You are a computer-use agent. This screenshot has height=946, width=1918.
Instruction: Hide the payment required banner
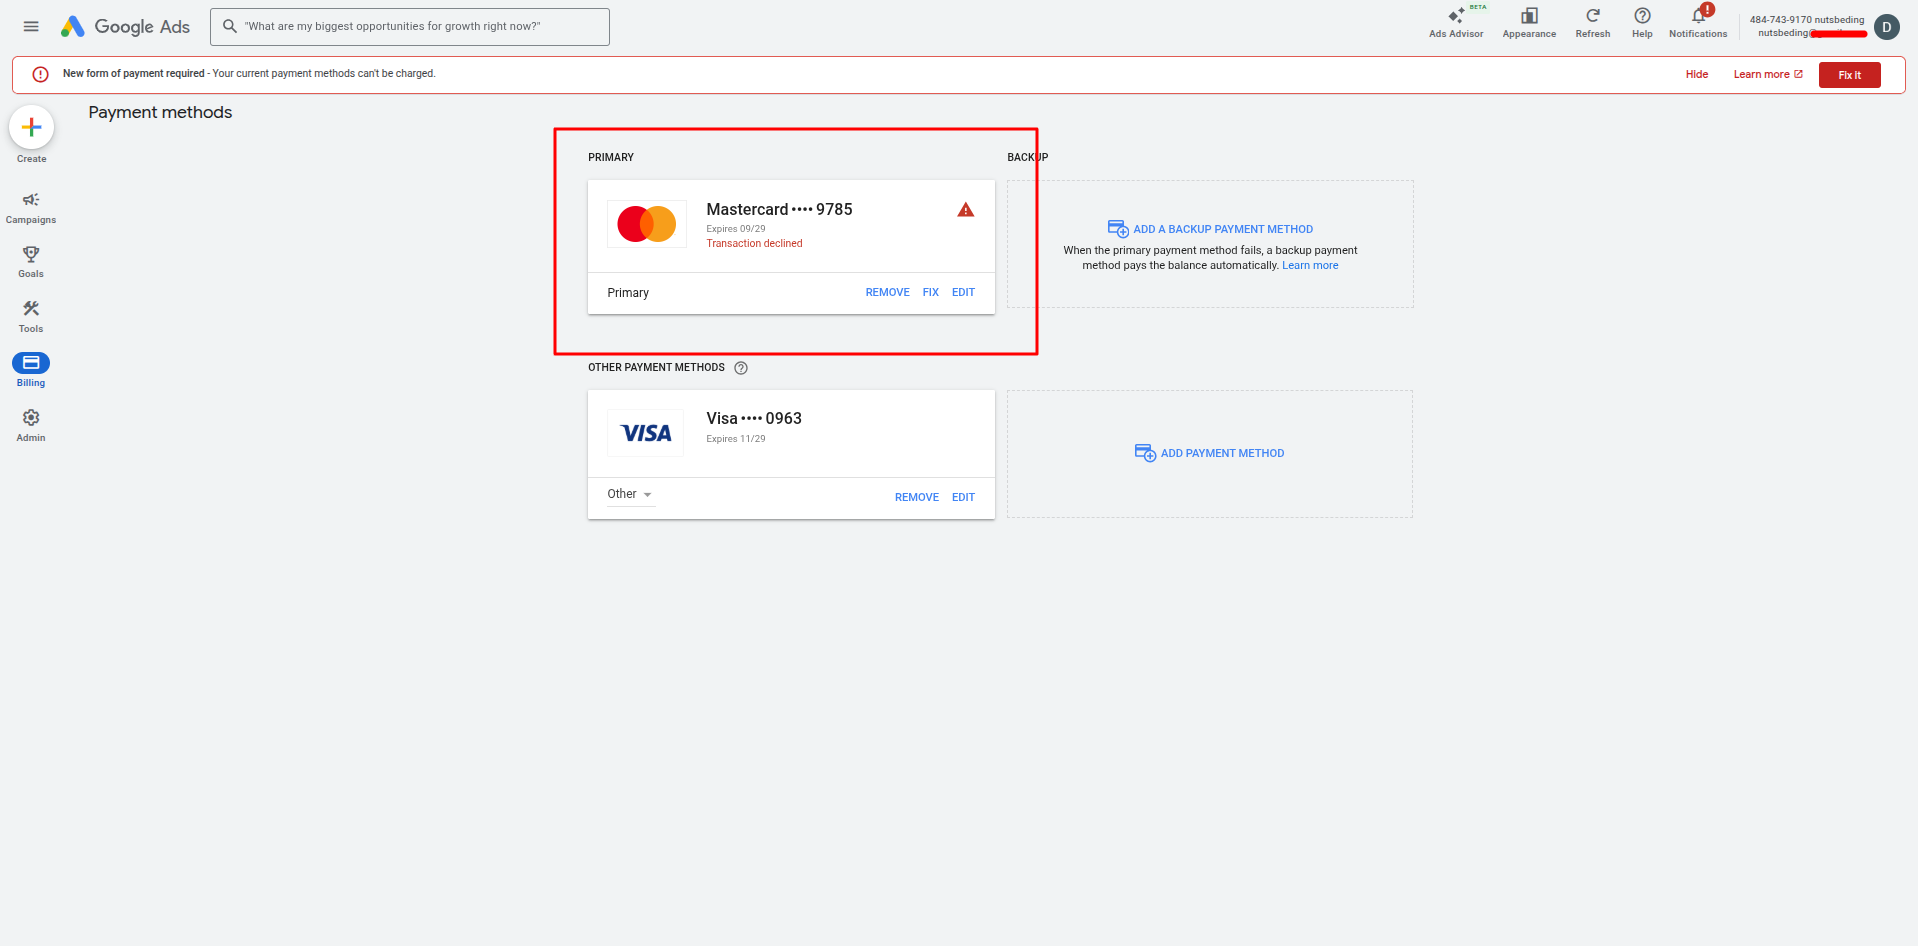(1697, 74)
